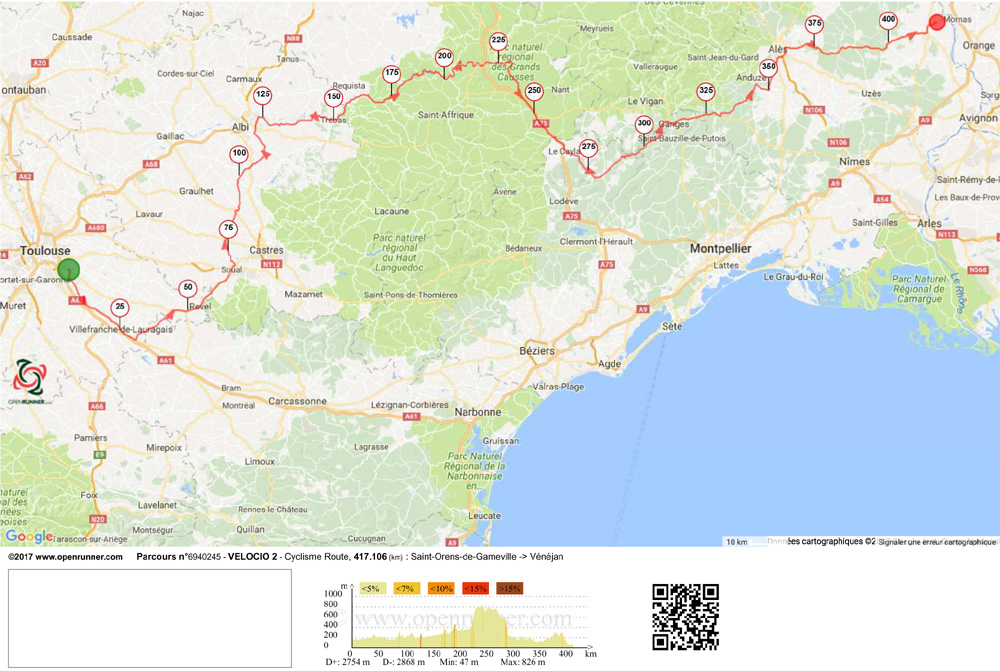Click the Castres city label
The image size is (1000, 671).
pos(267,250)
